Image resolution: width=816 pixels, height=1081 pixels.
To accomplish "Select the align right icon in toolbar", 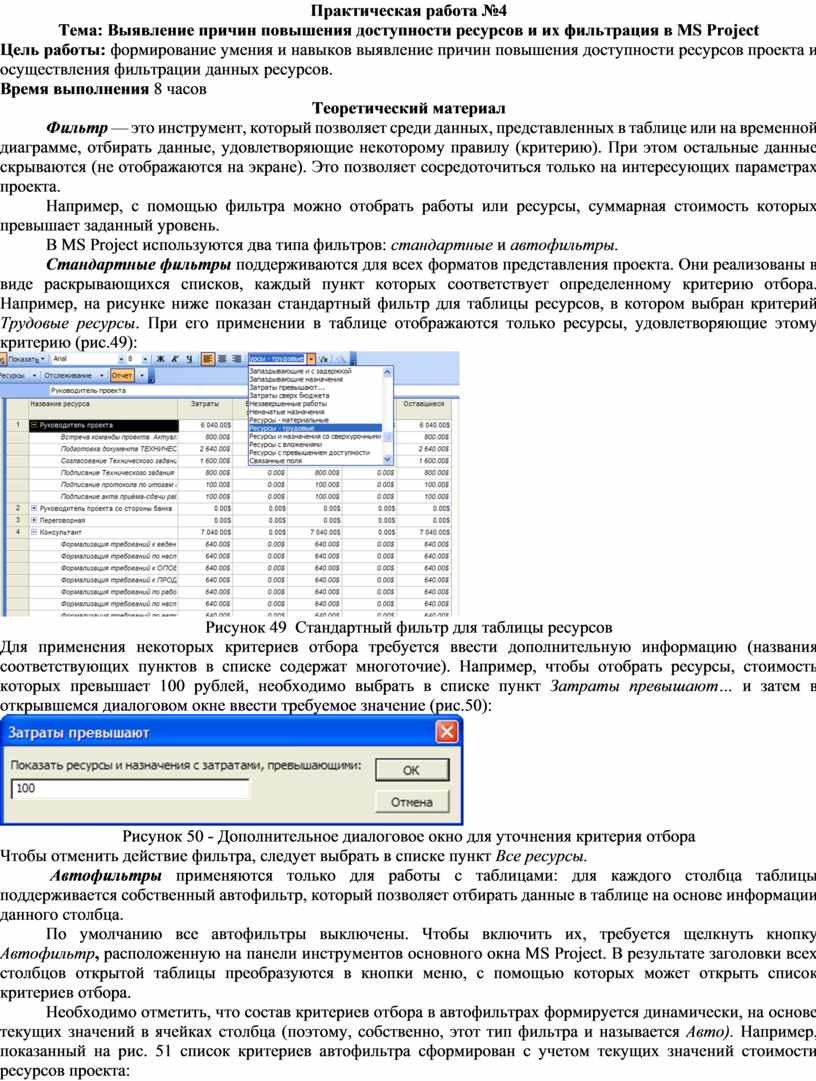I will (x=236, y=359).
